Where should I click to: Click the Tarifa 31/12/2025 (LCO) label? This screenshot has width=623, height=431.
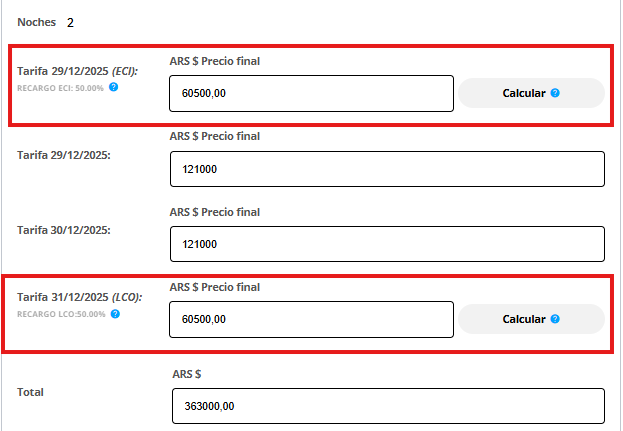point(79,297)
